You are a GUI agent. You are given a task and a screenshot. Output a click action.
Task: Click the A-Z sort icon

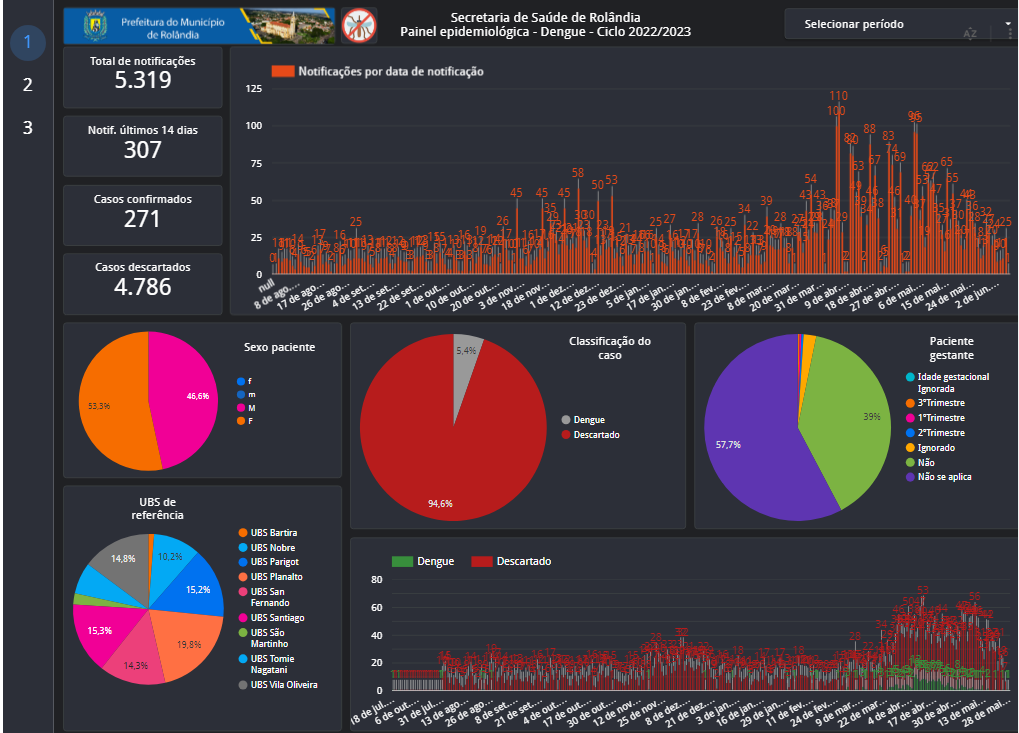969,33
